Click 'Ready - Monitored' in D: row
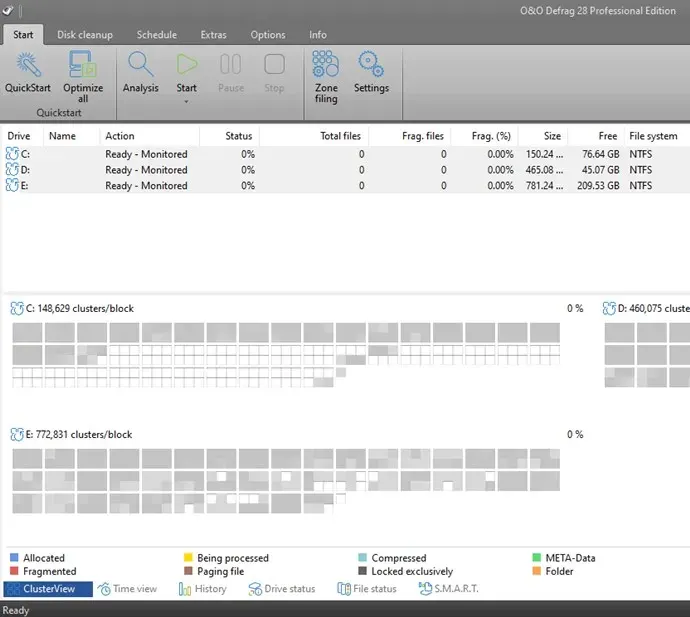 click(x=146, y=170)
